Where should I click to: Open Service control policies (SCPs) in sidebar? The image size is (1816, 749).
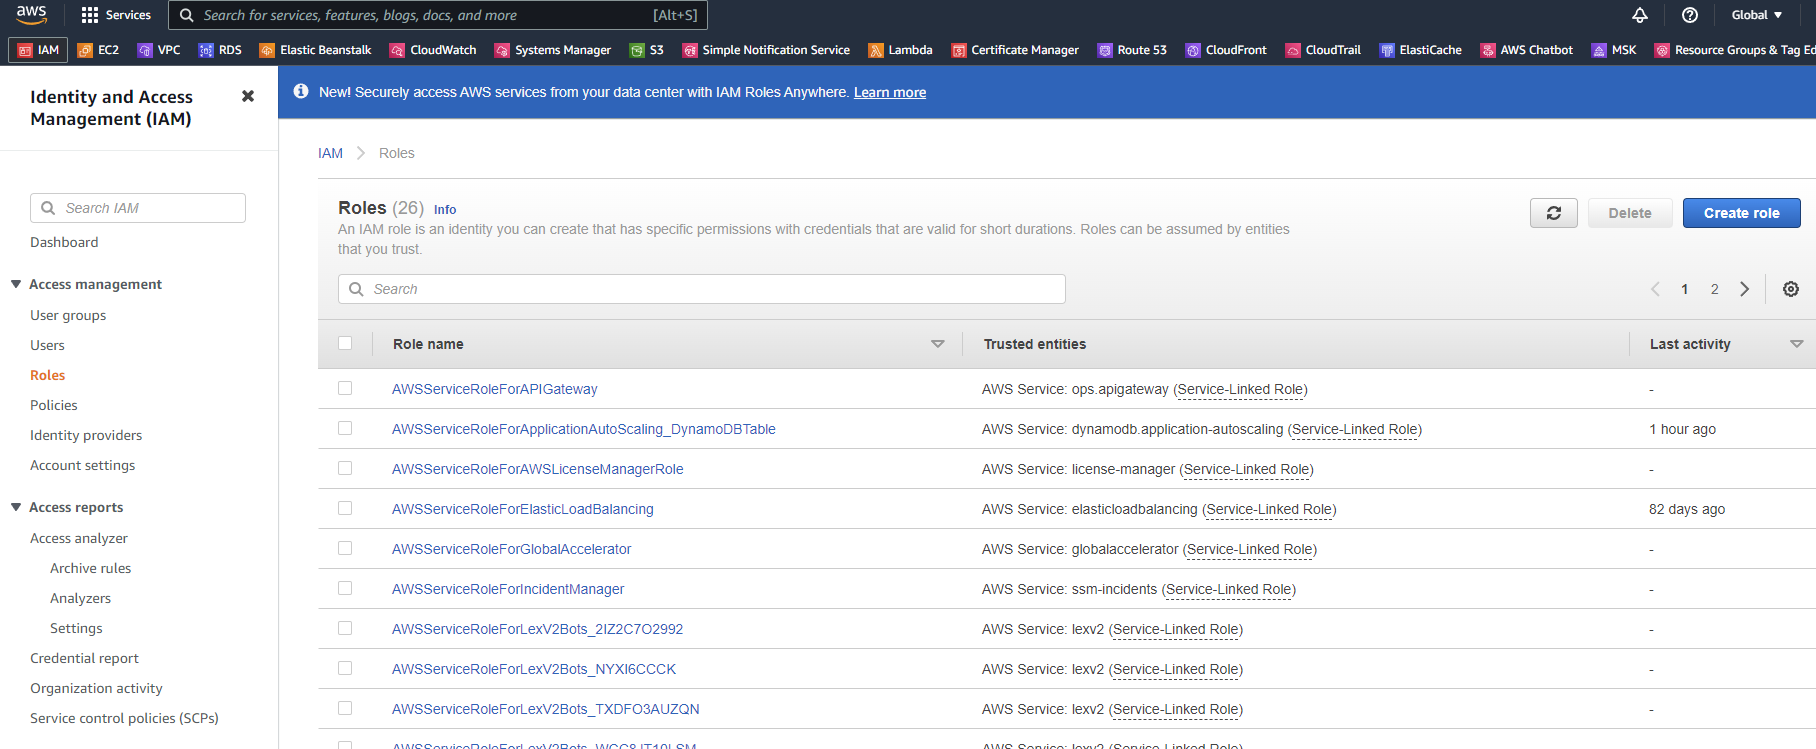(124, 718)
